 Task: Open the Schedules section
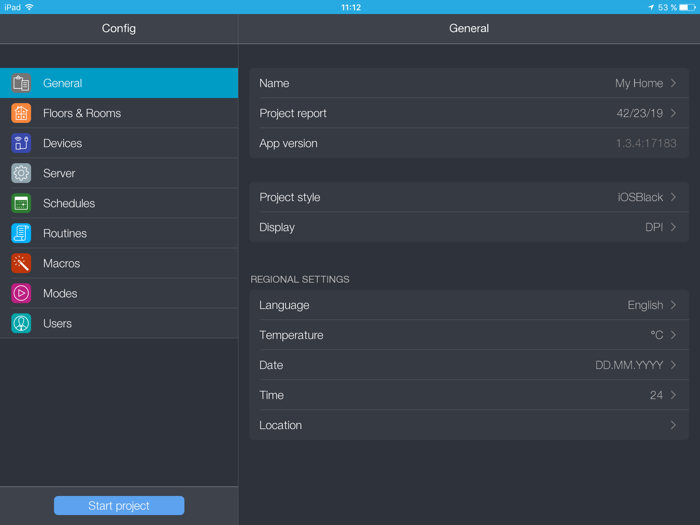point(119,203)
